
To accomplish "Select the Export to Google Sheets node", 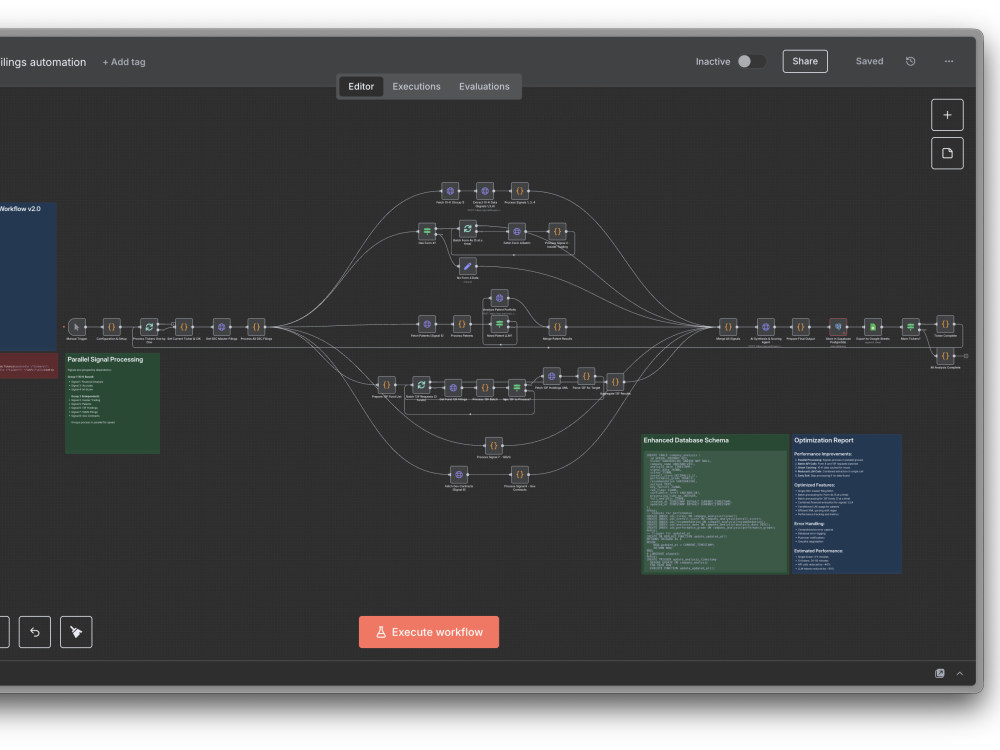I will click(x=873, y=327).
